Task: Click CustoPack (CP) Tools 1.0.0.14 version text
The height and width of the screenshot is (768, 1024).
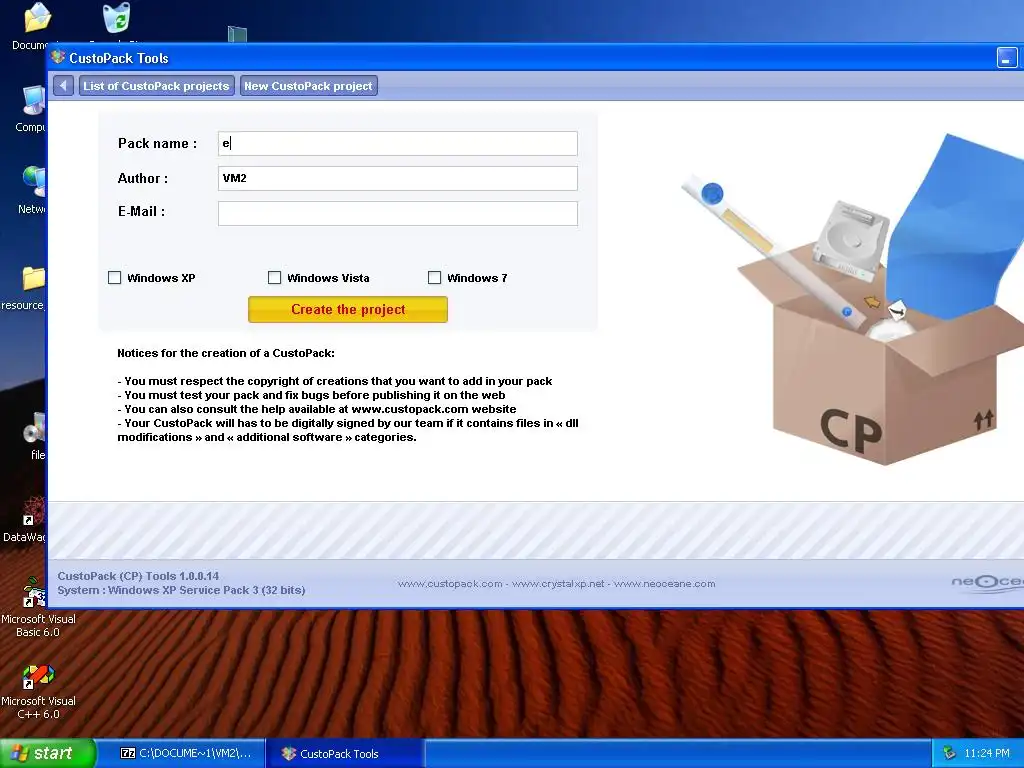Action: point(138,576)
